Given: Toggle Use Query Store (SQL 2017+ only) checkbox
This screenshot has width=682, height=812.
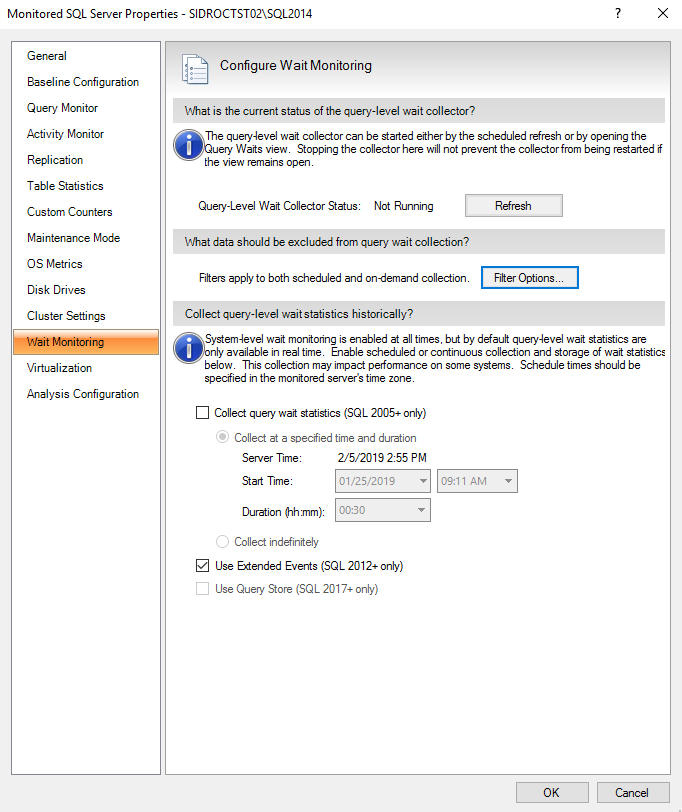Looking at the screenshot, I should pos(202,589).
